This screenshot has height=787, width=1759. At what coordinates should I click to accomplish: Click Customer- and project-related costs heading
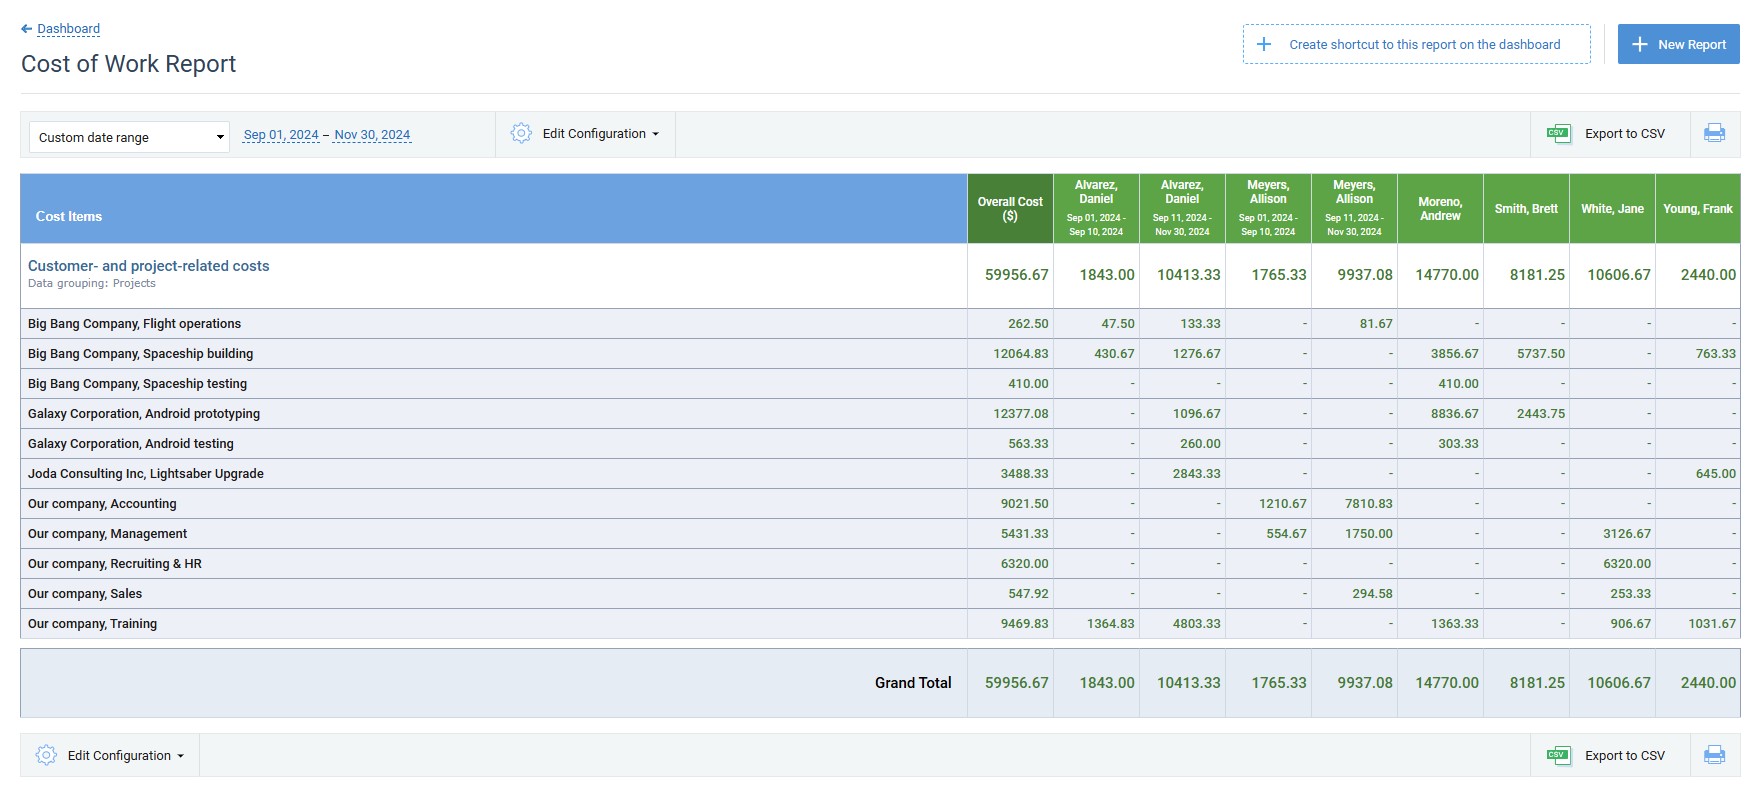click(148, 266)
